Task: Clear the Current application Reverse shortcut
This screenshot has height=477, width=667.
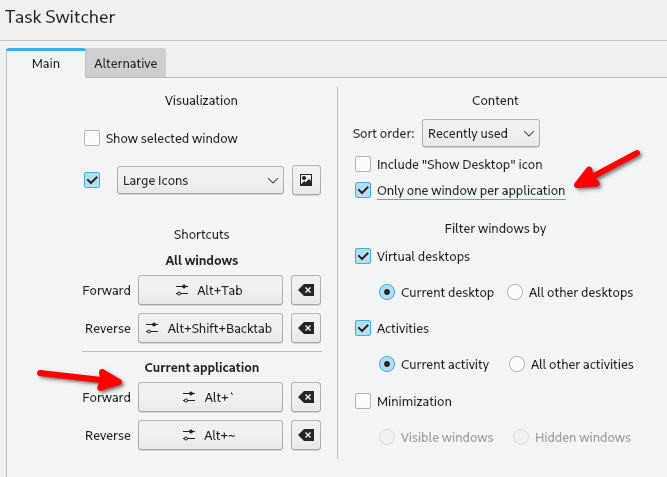Action: [306, 436]
